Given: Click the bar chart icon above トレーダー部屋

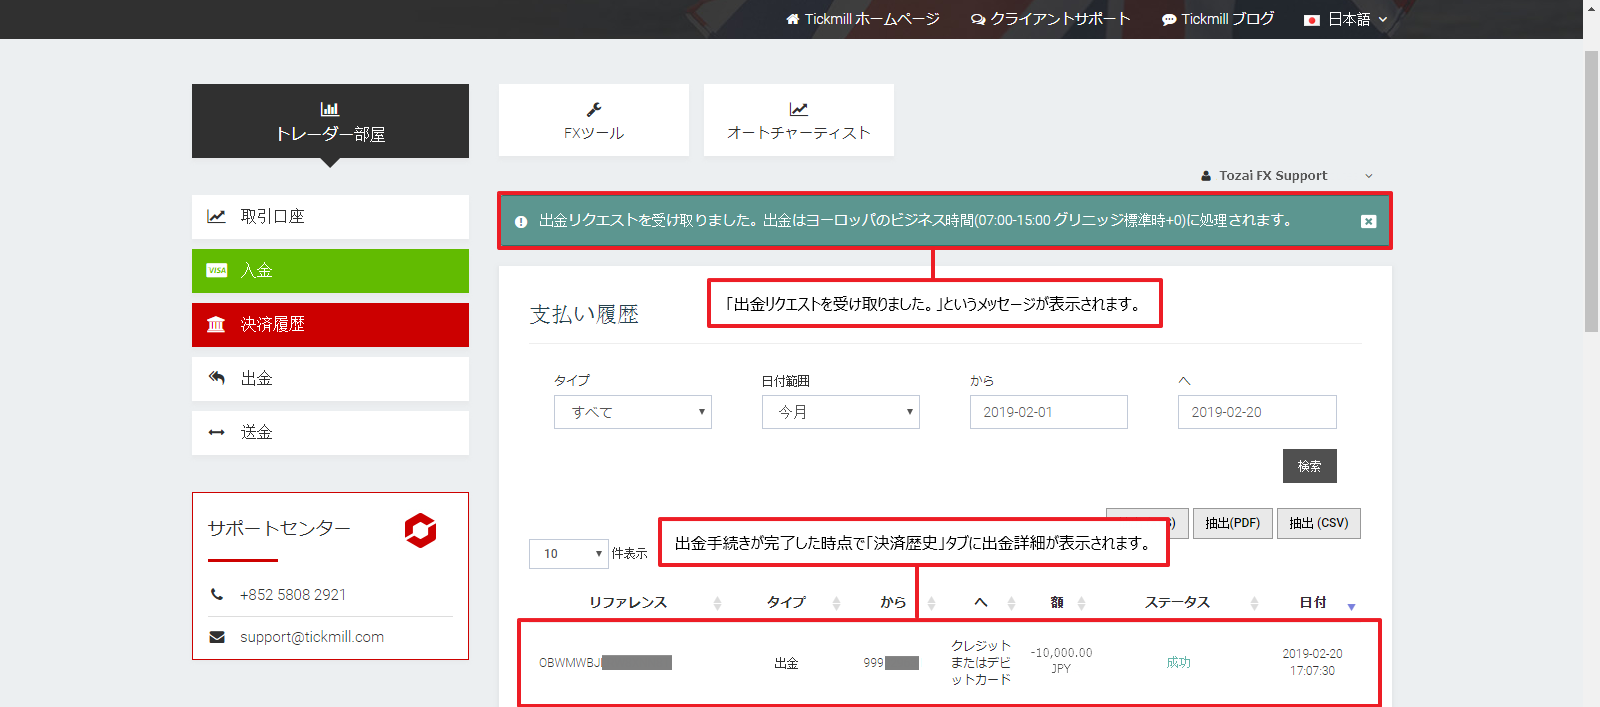Looking at the screenshot, I should click(x=330, y=108).
